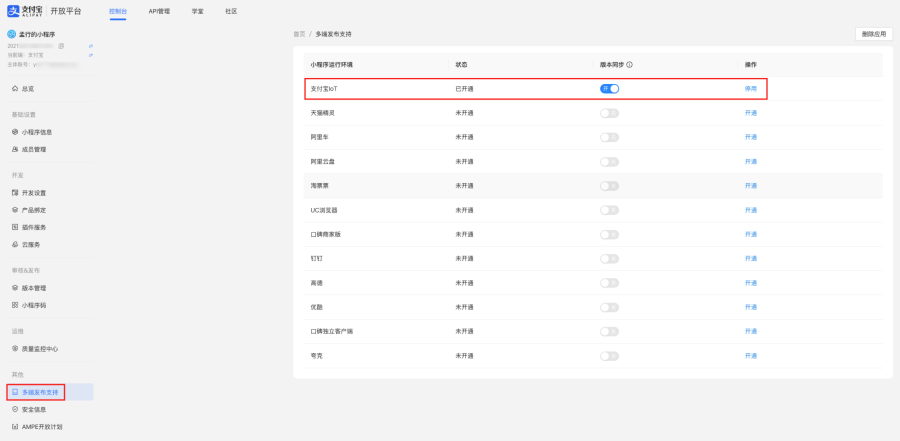Screen dimensions: 900x441
Task: Open the 社区 tab
Action: coord(231,11)
